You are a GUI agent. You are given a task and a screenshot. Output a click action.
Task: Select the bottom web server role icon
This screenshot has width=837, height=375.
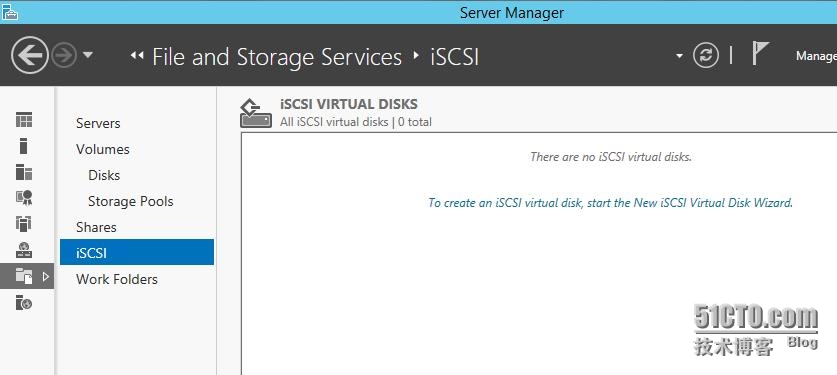tap(23, 302)
